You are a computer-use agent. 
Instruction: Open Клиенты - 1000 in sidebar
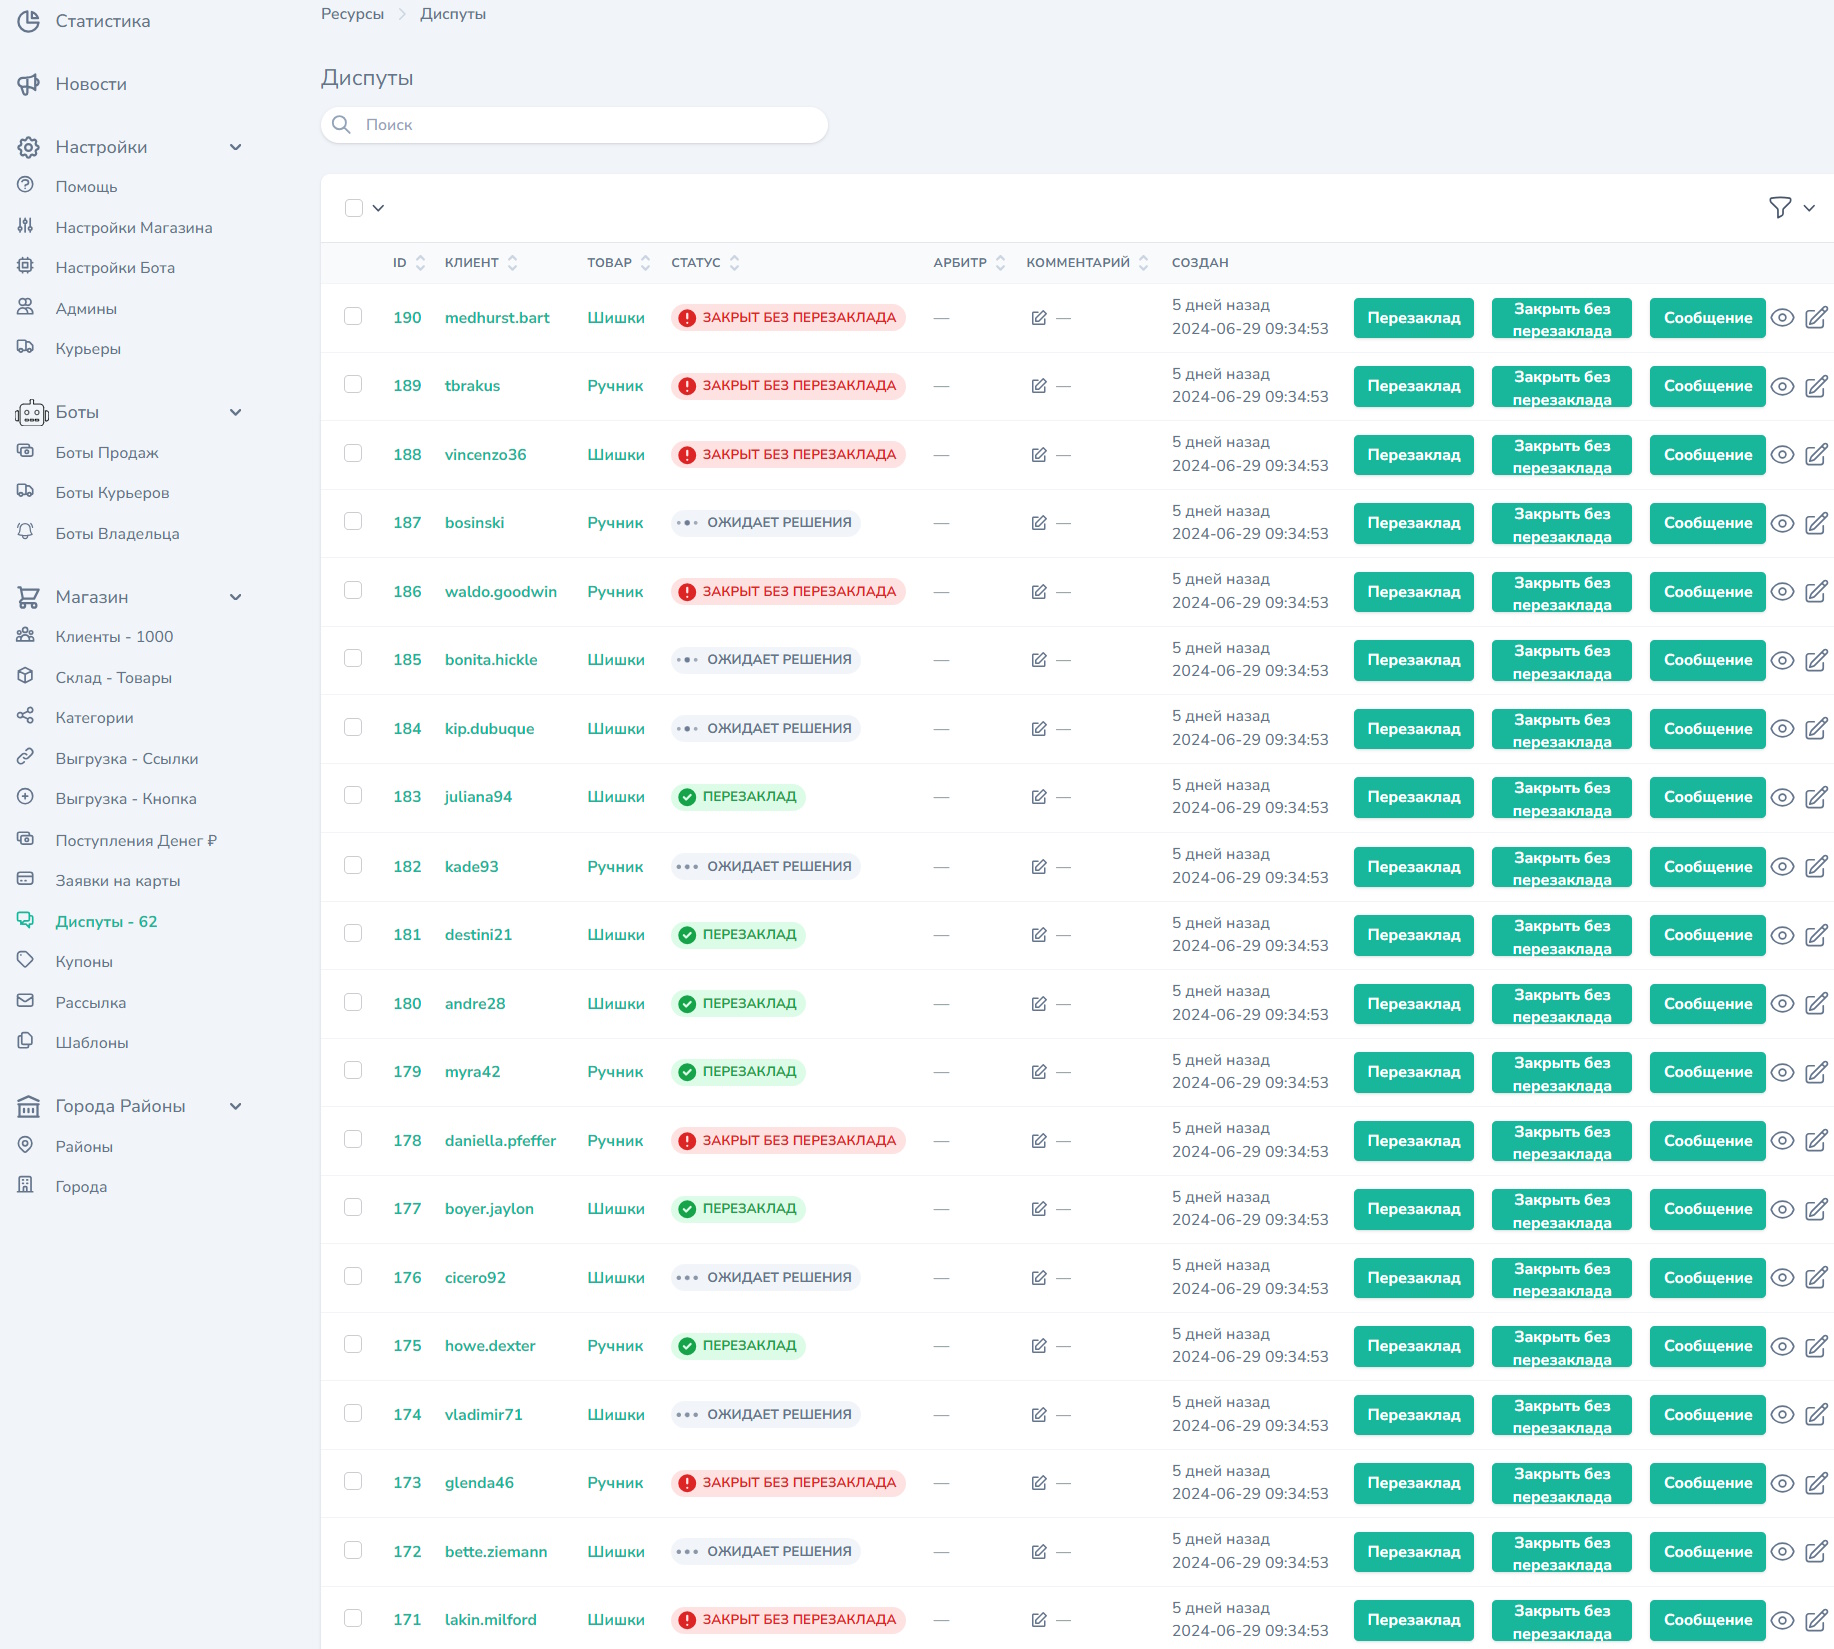(114, 637)
